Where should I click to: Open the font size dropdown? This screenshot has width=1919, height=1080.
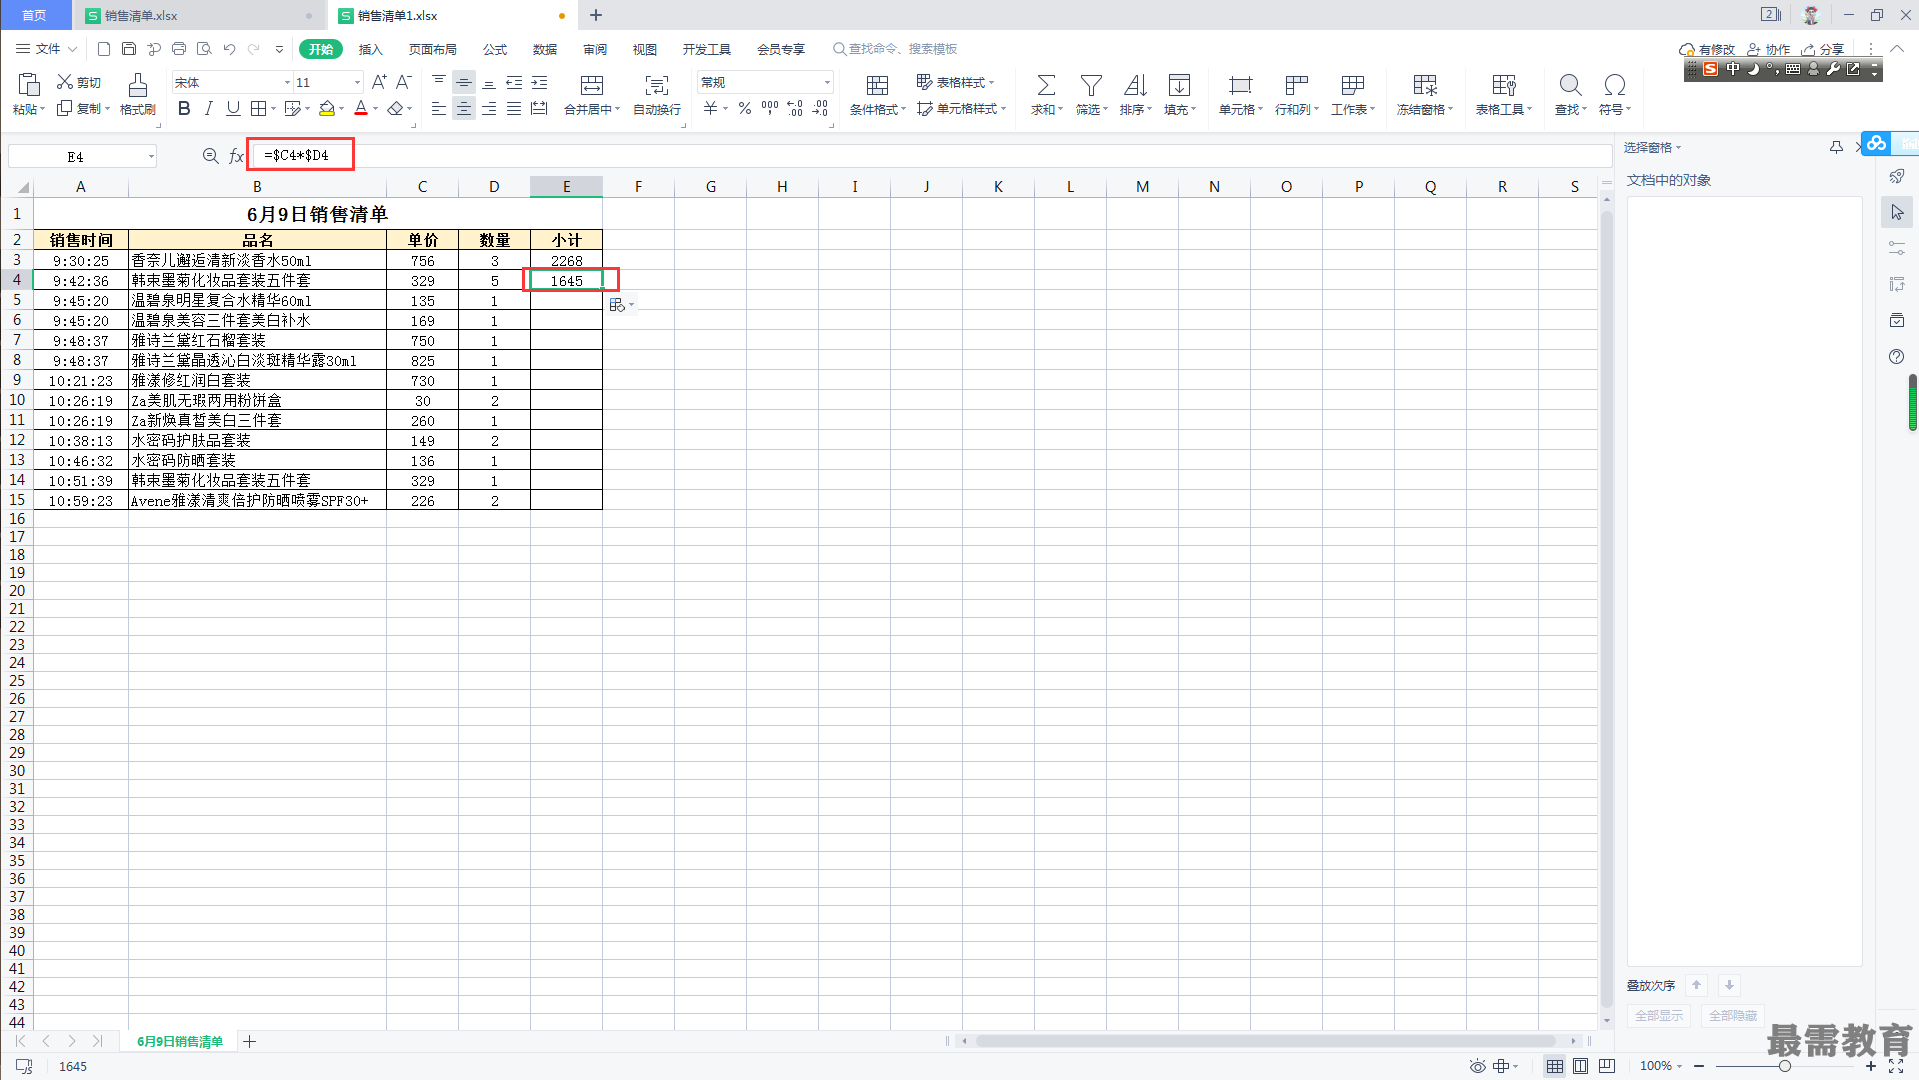tap(357, 83)
